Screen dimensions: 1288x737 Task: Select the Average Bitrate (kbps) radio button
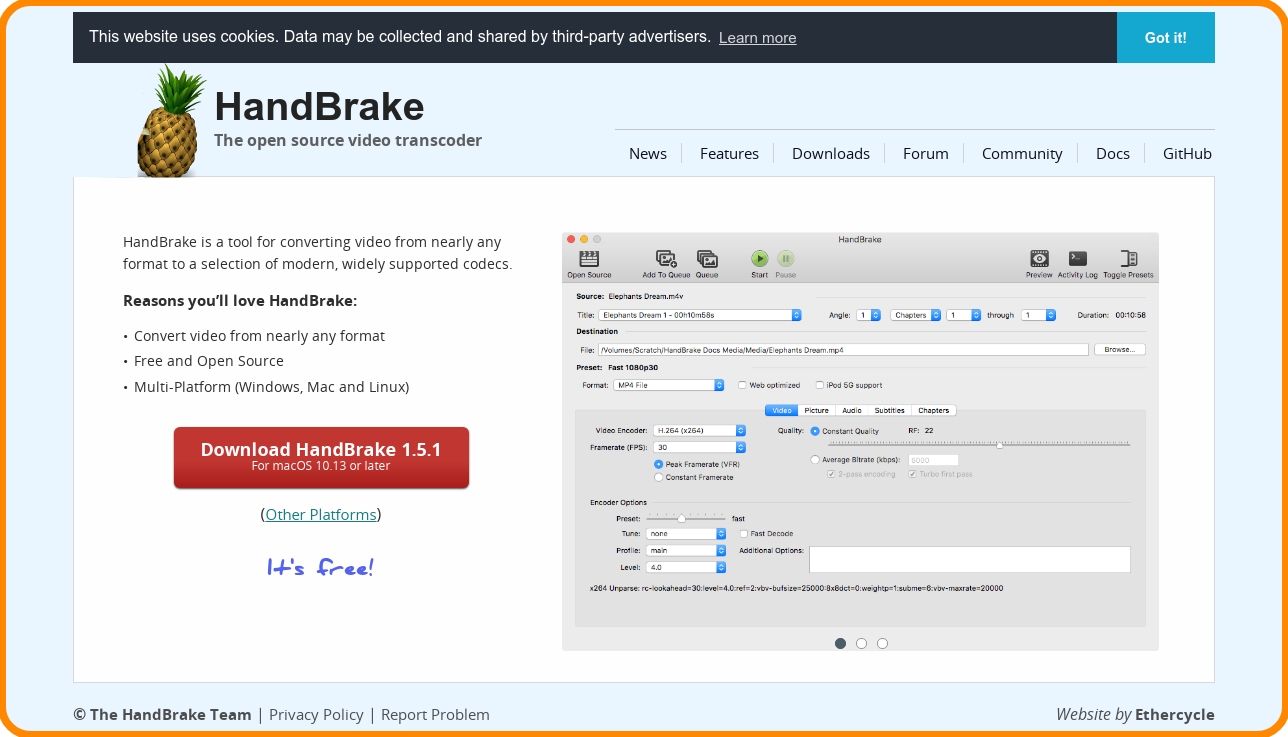tap(815, 459)
